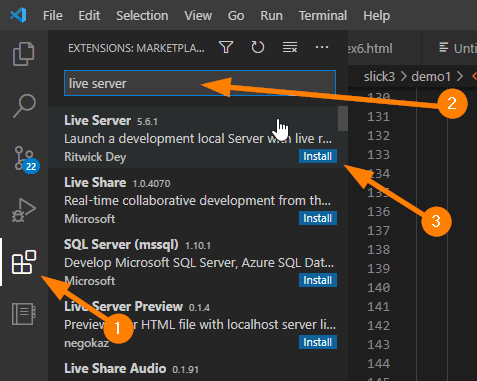Click the VS Code logo icon
Screen dimensions: 477x381
click(x=18, y=15)
